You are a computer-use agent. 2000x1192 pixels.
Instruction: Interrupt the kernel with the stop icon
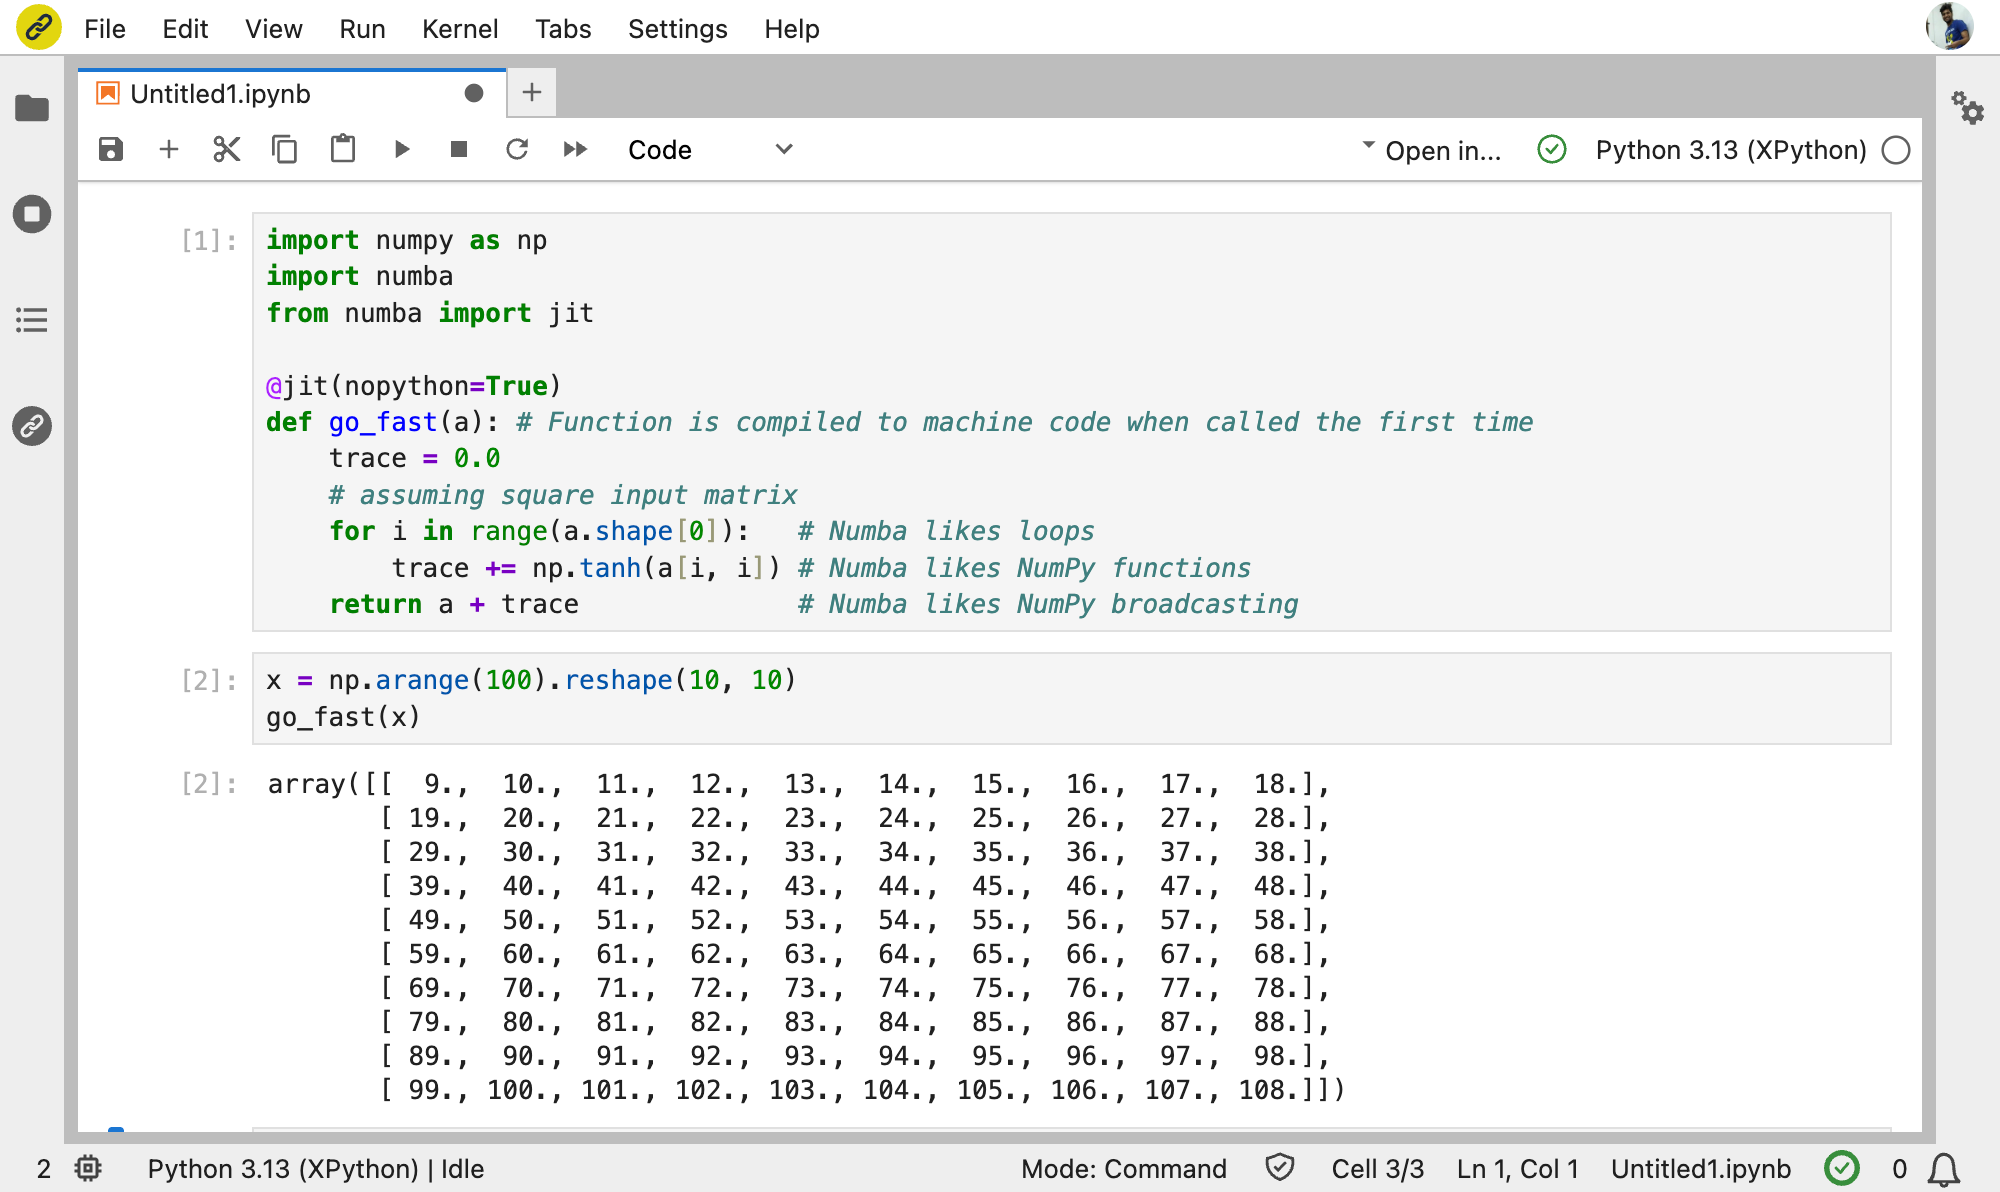coord(459,150)
